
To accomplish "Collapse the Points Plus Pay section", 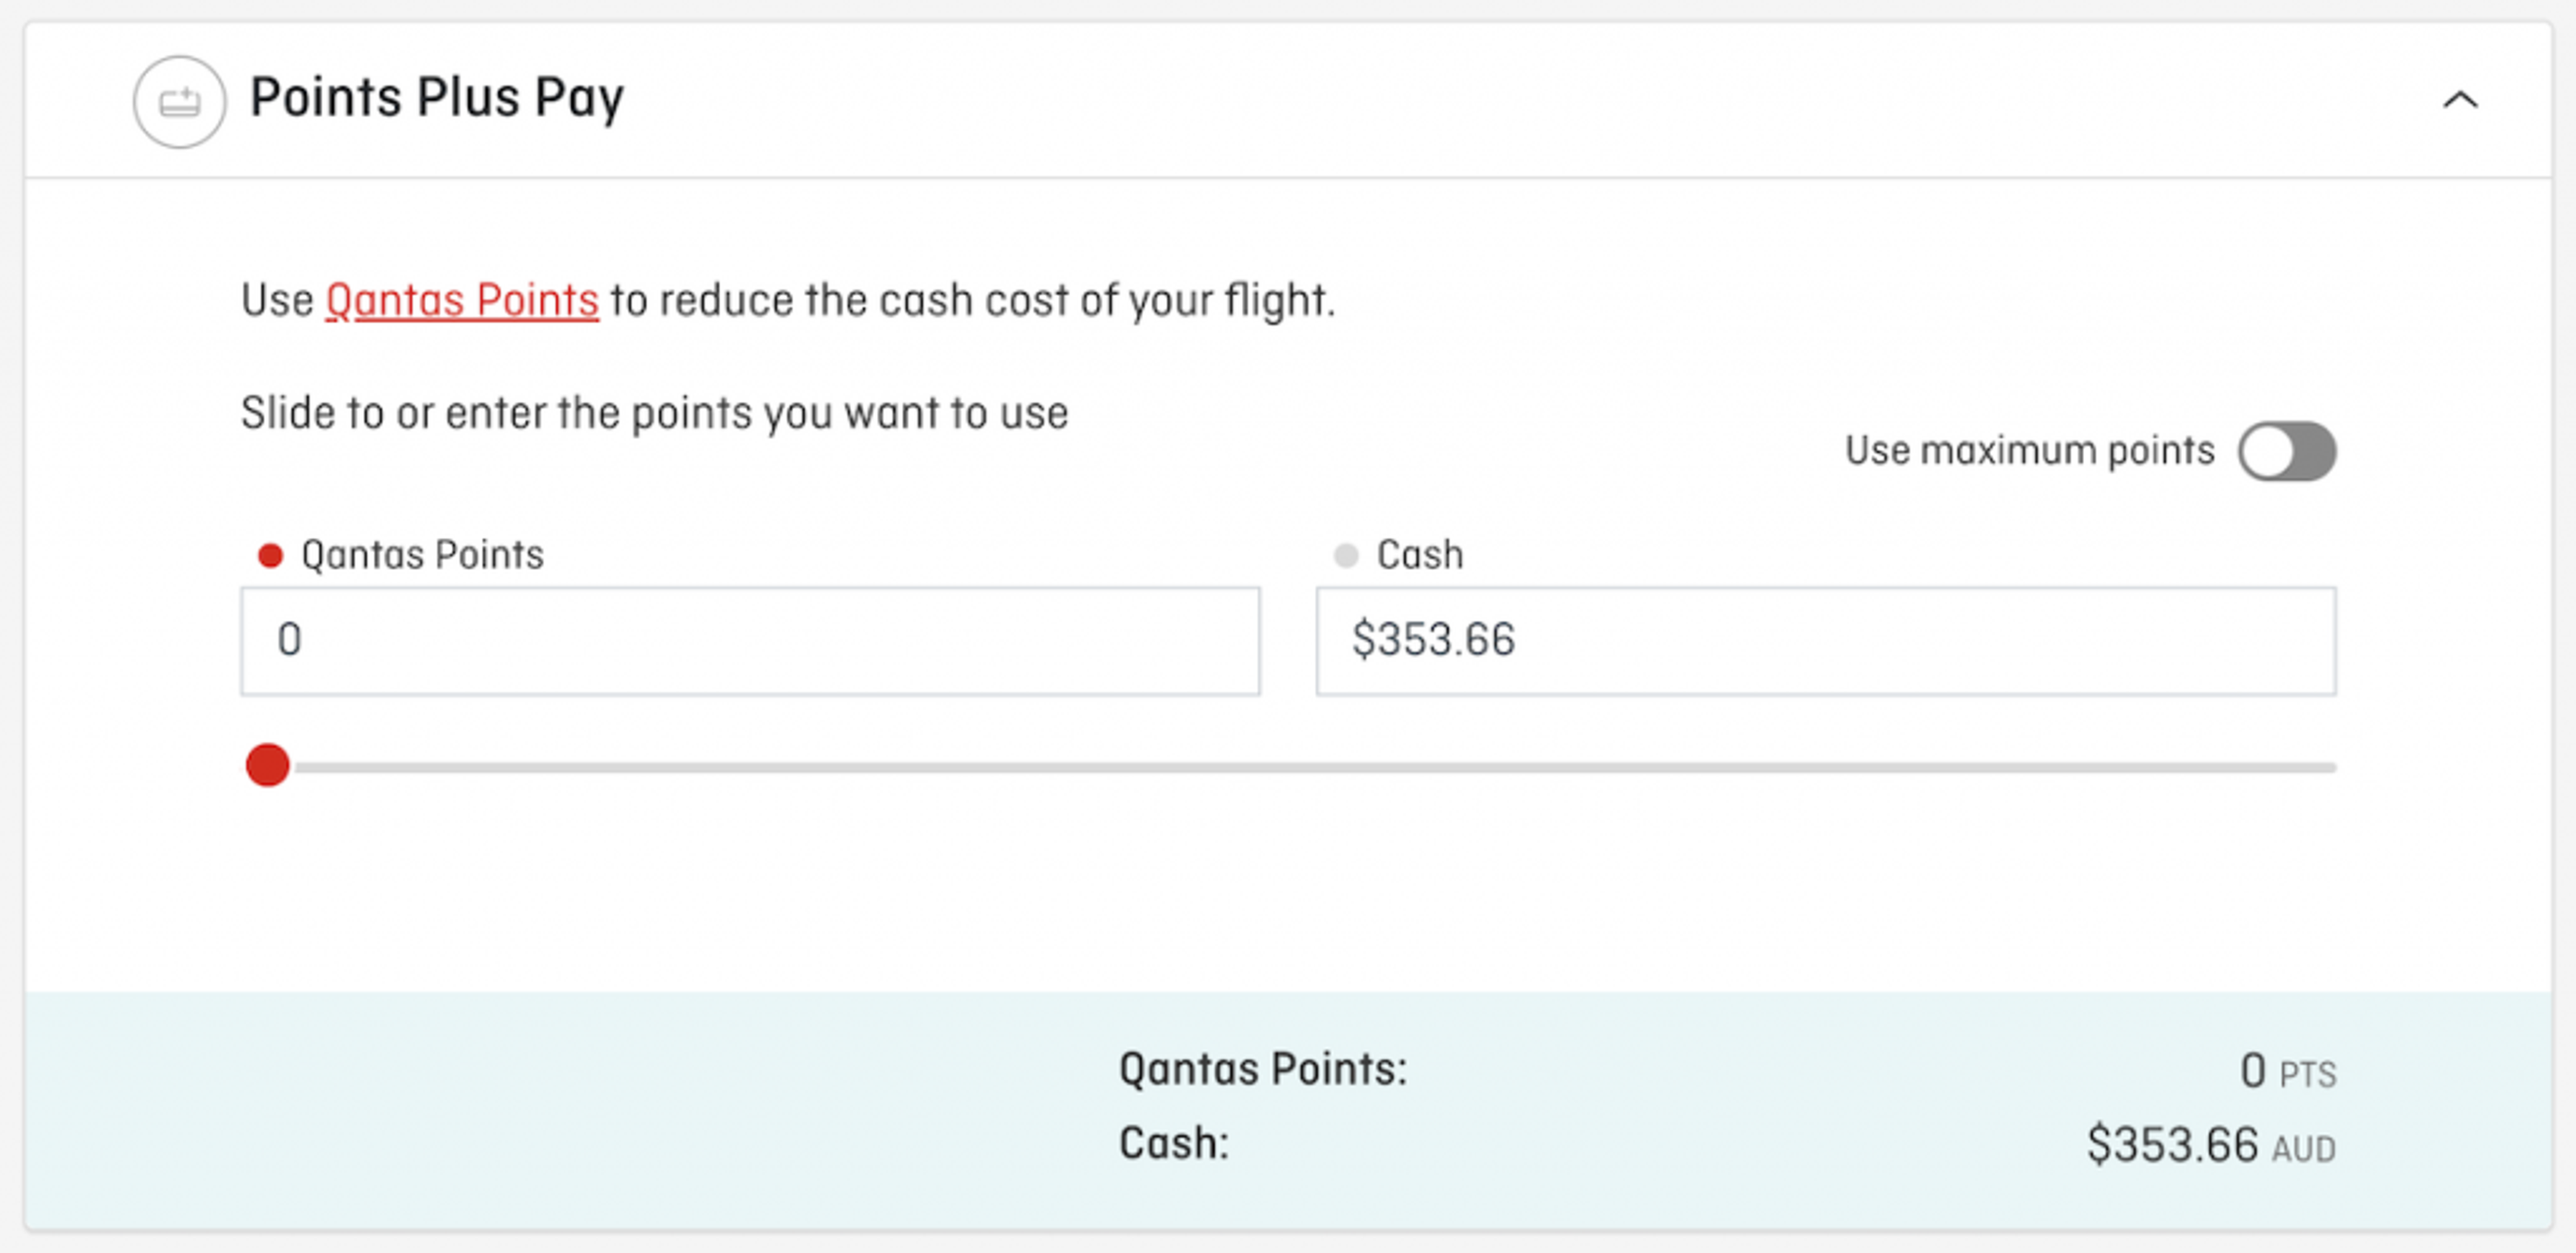I will [x=2460, y=100].
